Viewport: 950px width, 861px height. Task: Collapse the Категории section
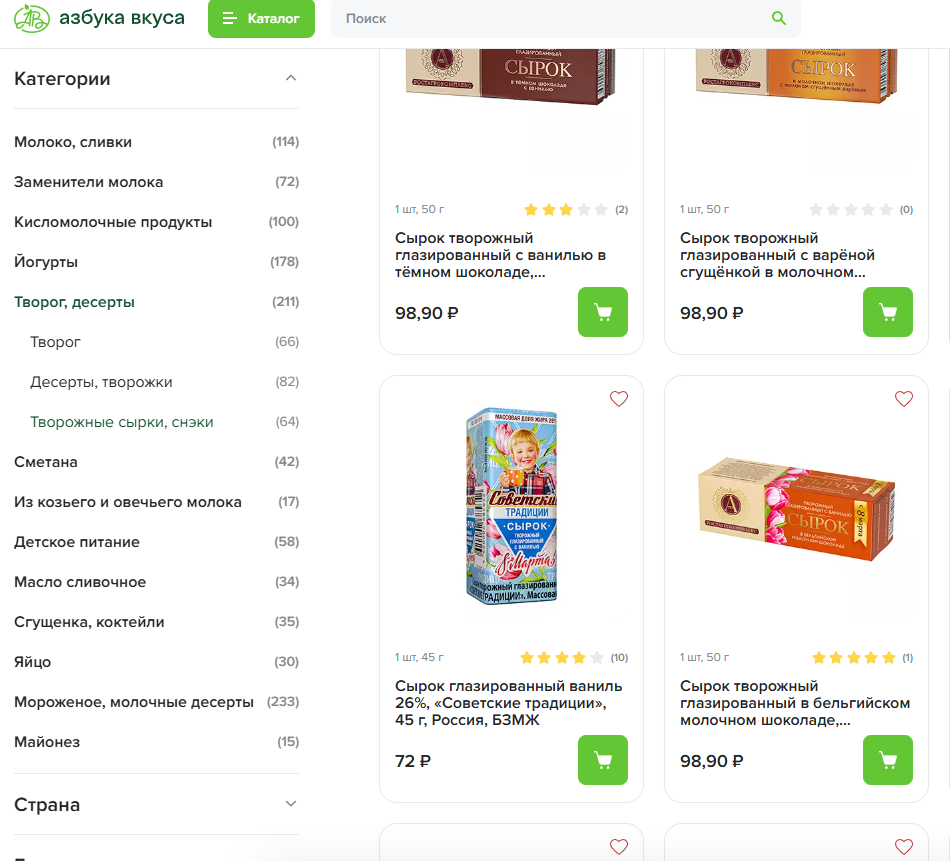click(291, 78)
